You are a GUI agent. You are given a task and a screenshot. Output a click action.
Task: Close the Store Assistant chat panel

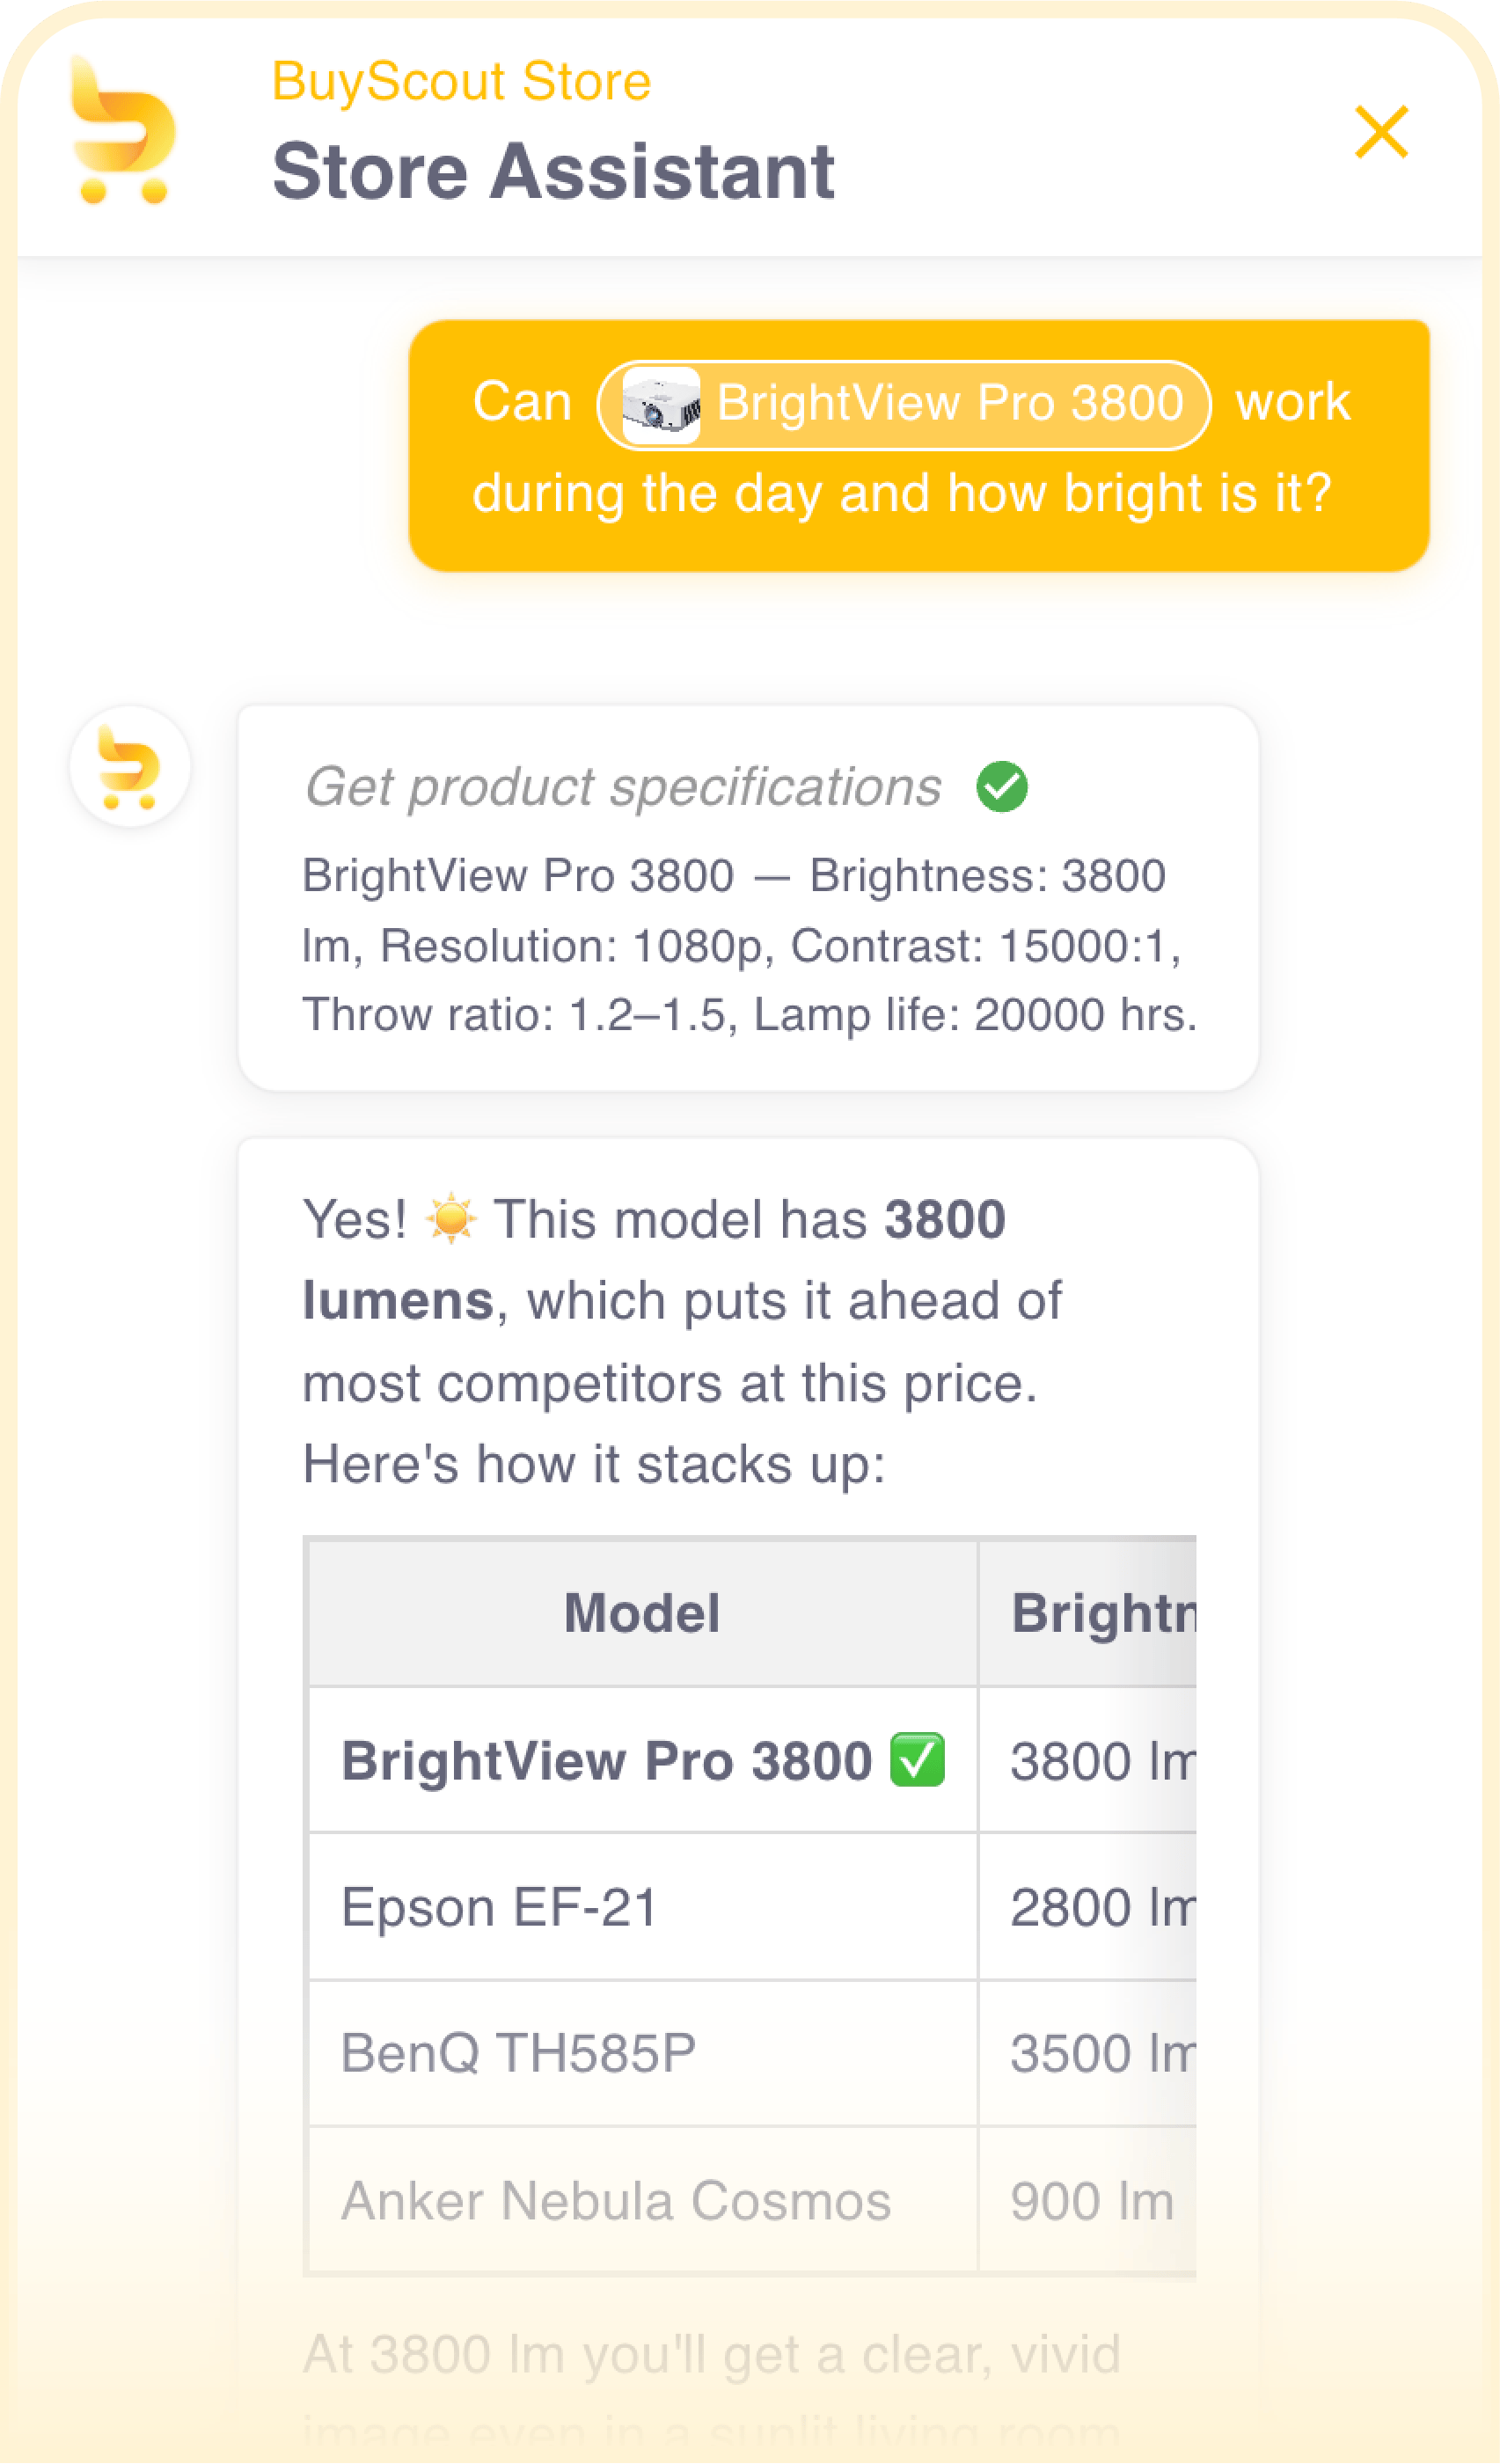click(1381, 132)
